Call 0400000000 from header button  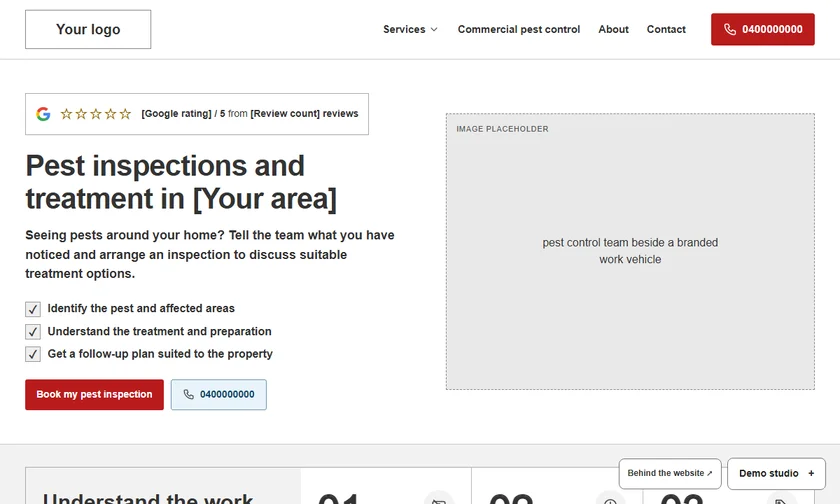[x=763, y=29]
